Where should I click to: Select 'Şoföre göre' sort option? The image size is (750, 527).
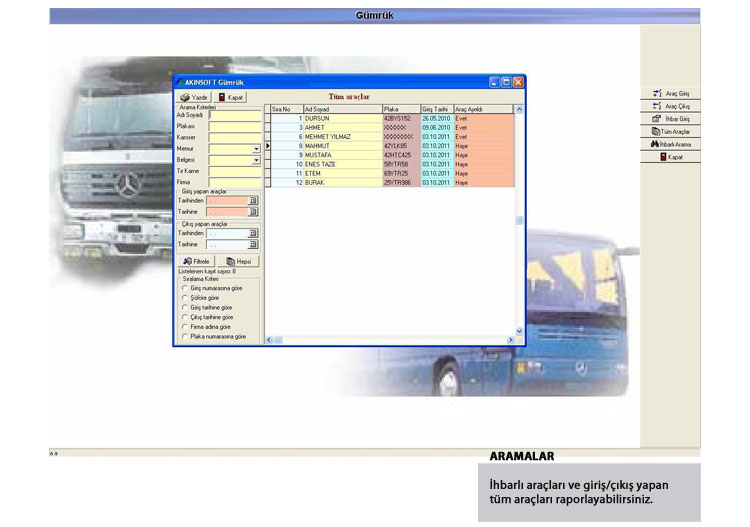coord(185,297)
